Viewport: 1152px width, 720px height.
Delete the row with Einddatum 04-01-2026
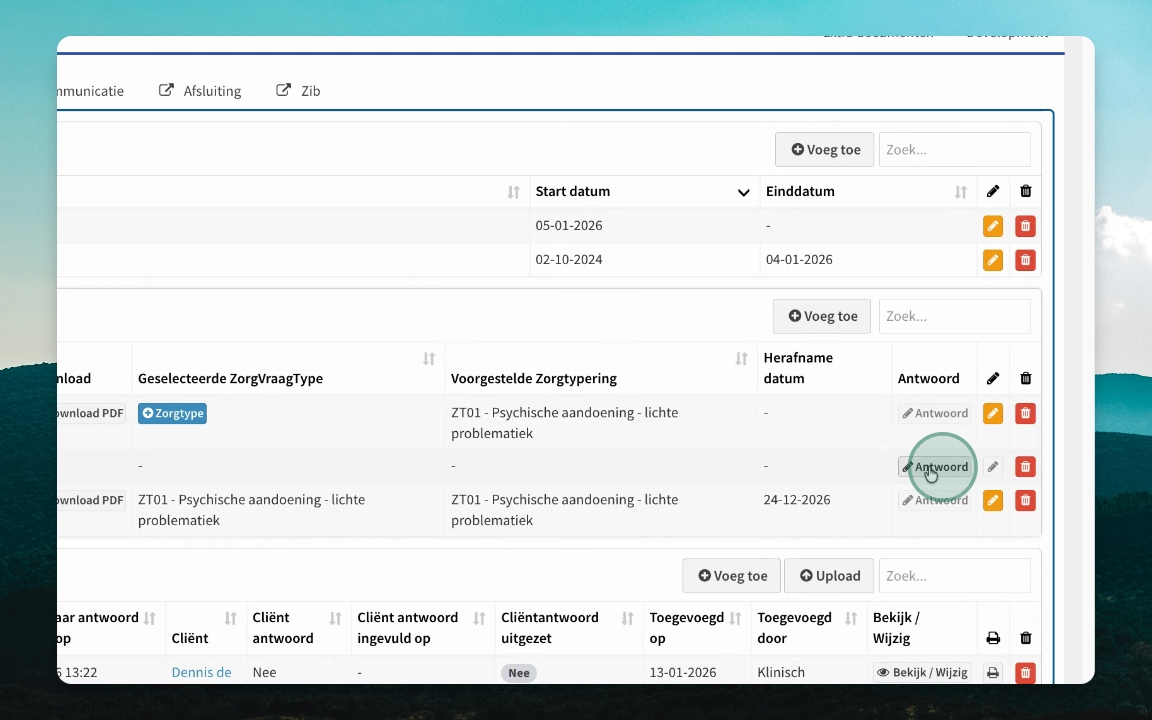pos(1025,260)
